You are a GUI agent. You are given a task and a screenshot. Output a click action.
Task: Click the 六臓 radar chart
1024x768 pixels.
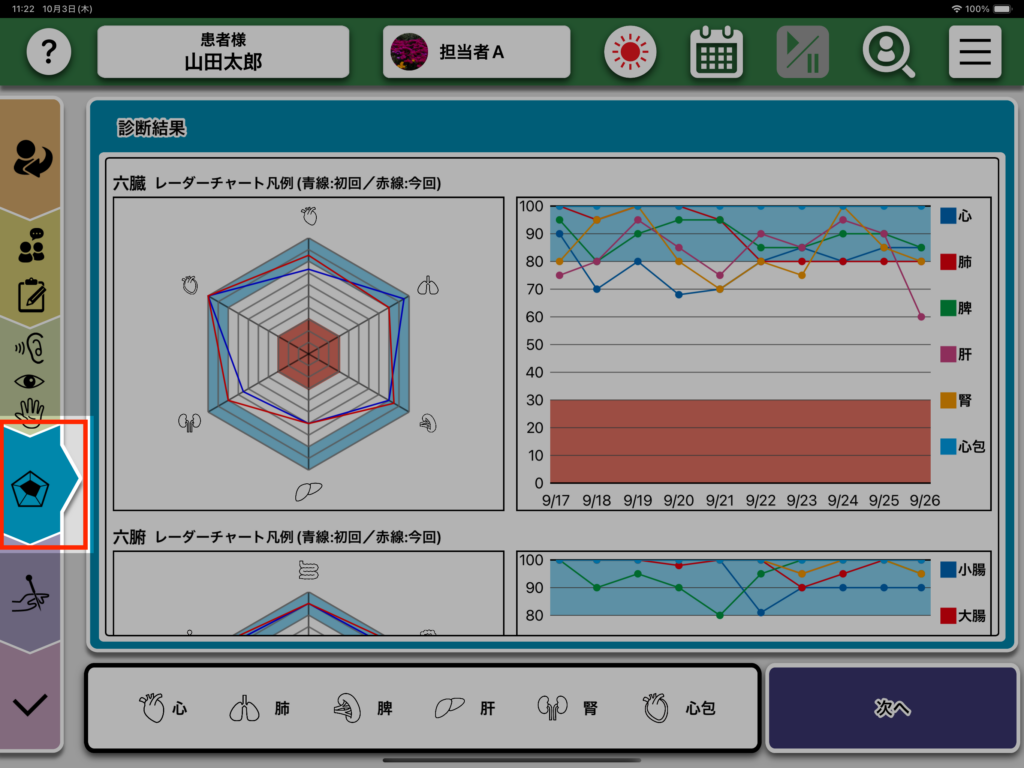click(308, 353)
